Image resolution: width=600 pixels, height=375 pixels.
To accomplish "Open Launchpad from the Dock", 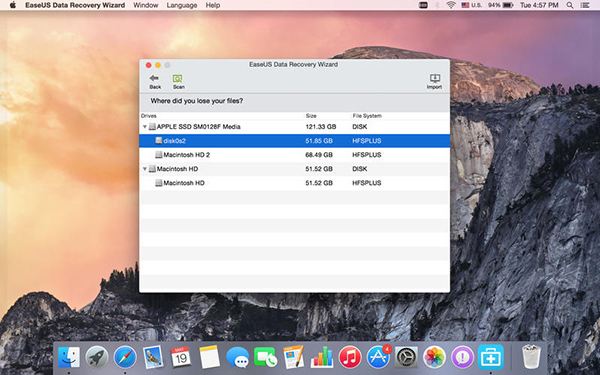I will (x=97, y=357).
